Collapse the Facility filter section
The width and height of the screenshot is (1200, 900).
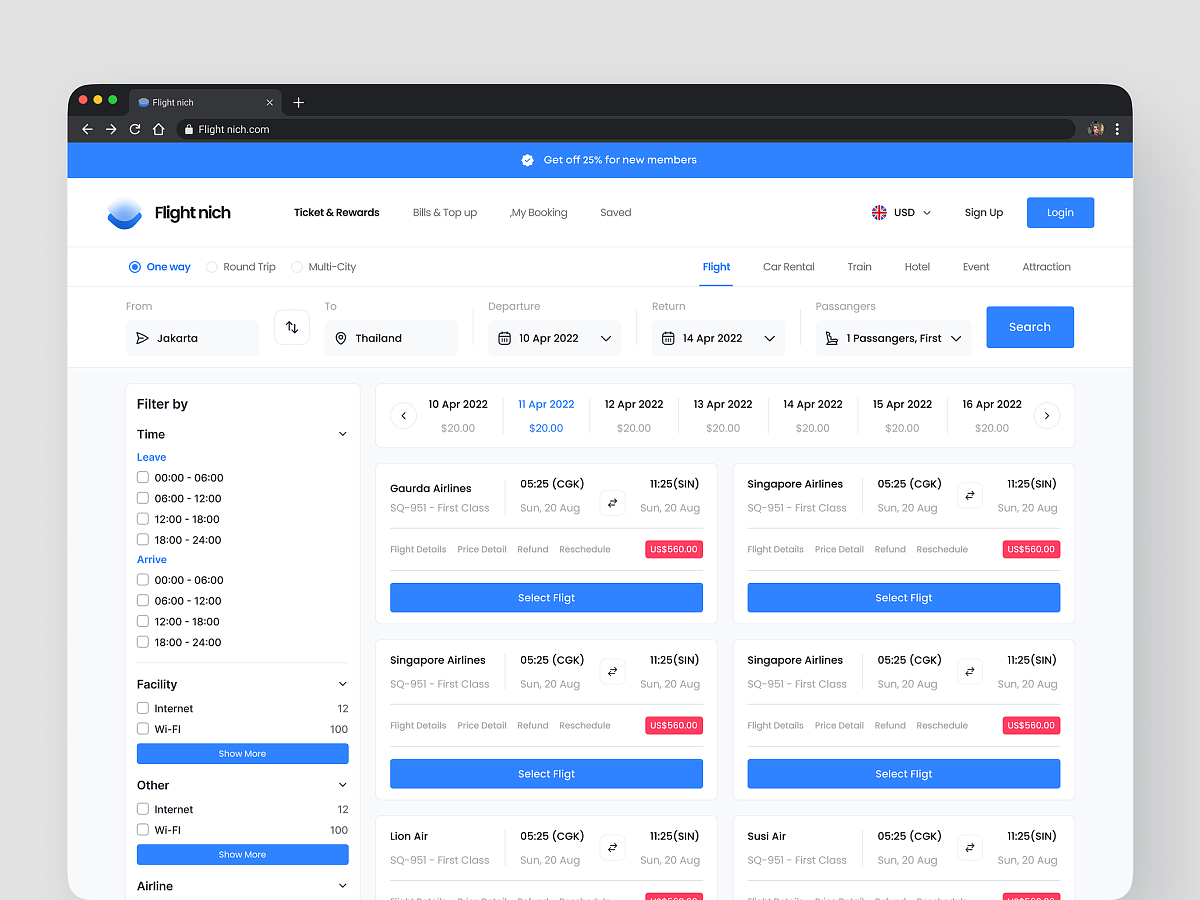click(342, 684)
